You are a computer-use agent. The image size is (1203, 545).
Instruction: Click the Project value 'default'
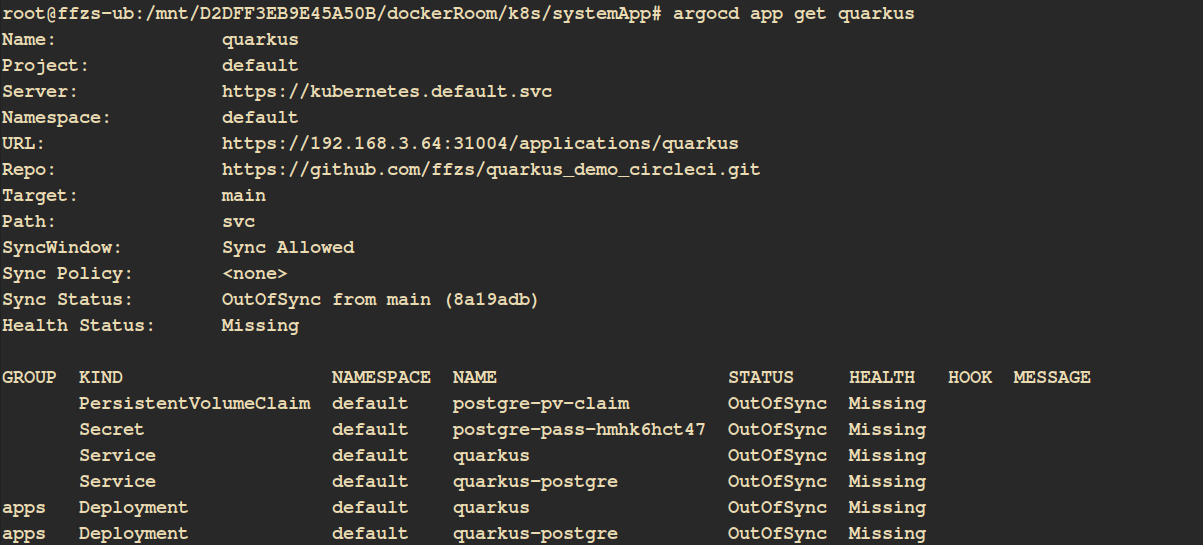[x=260, y=66]
